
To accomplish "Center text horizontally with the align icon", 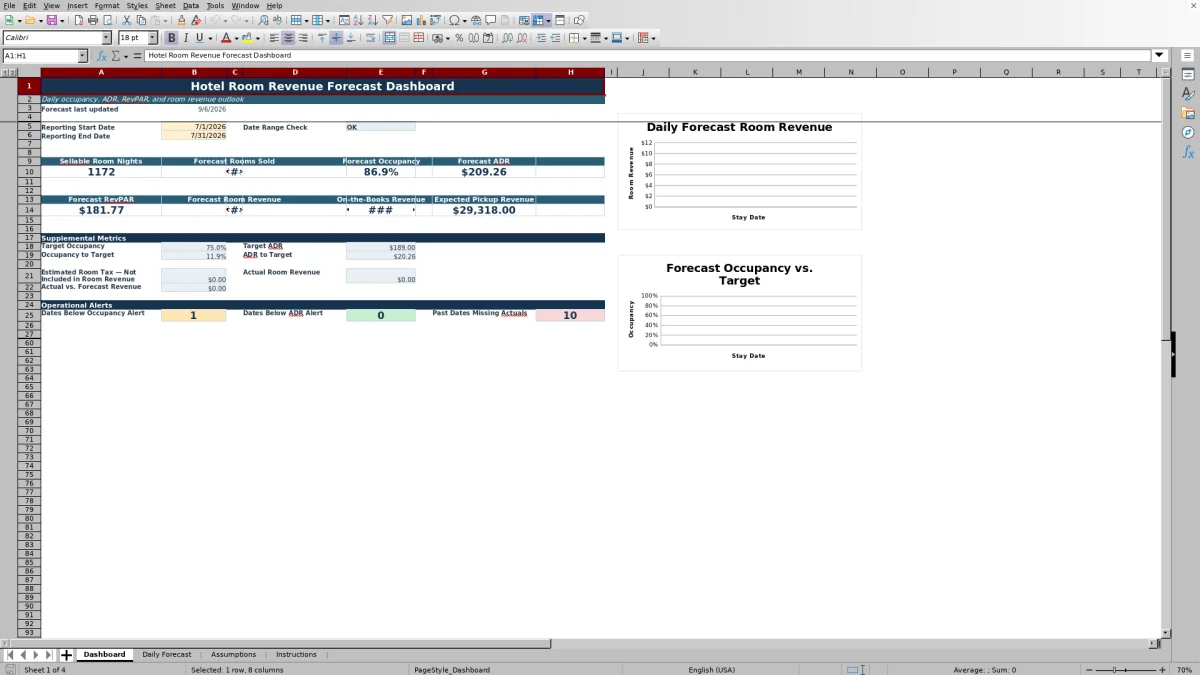I will coord(288,38).
